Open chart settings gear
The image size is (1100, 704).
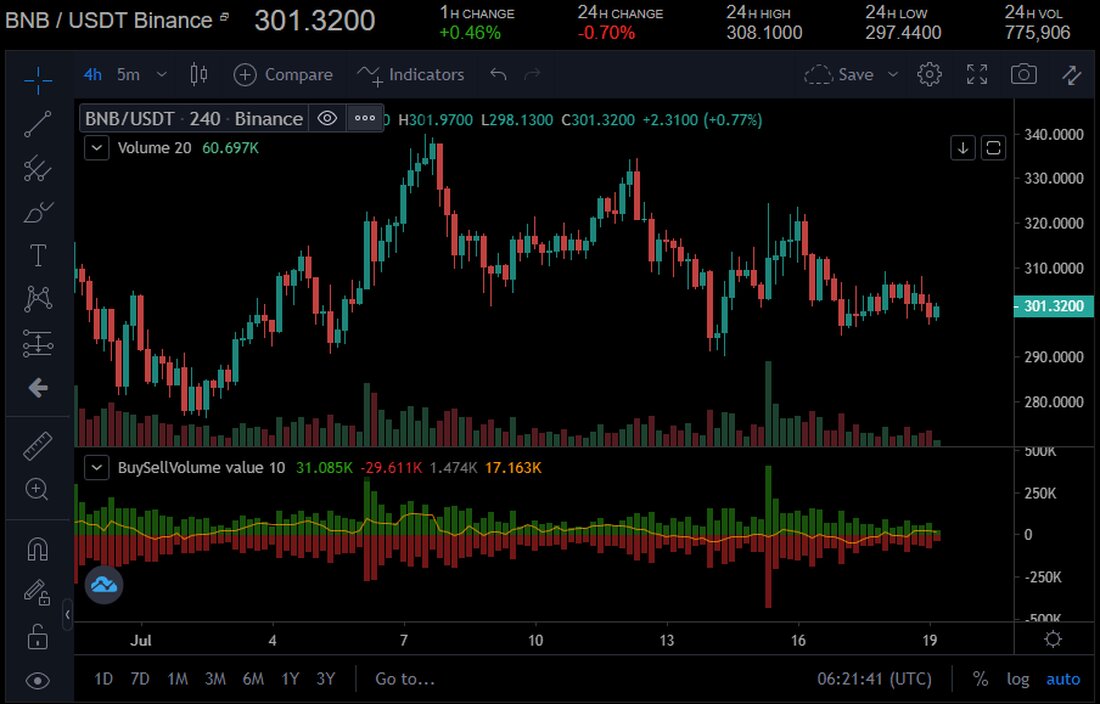coord(930,74)
